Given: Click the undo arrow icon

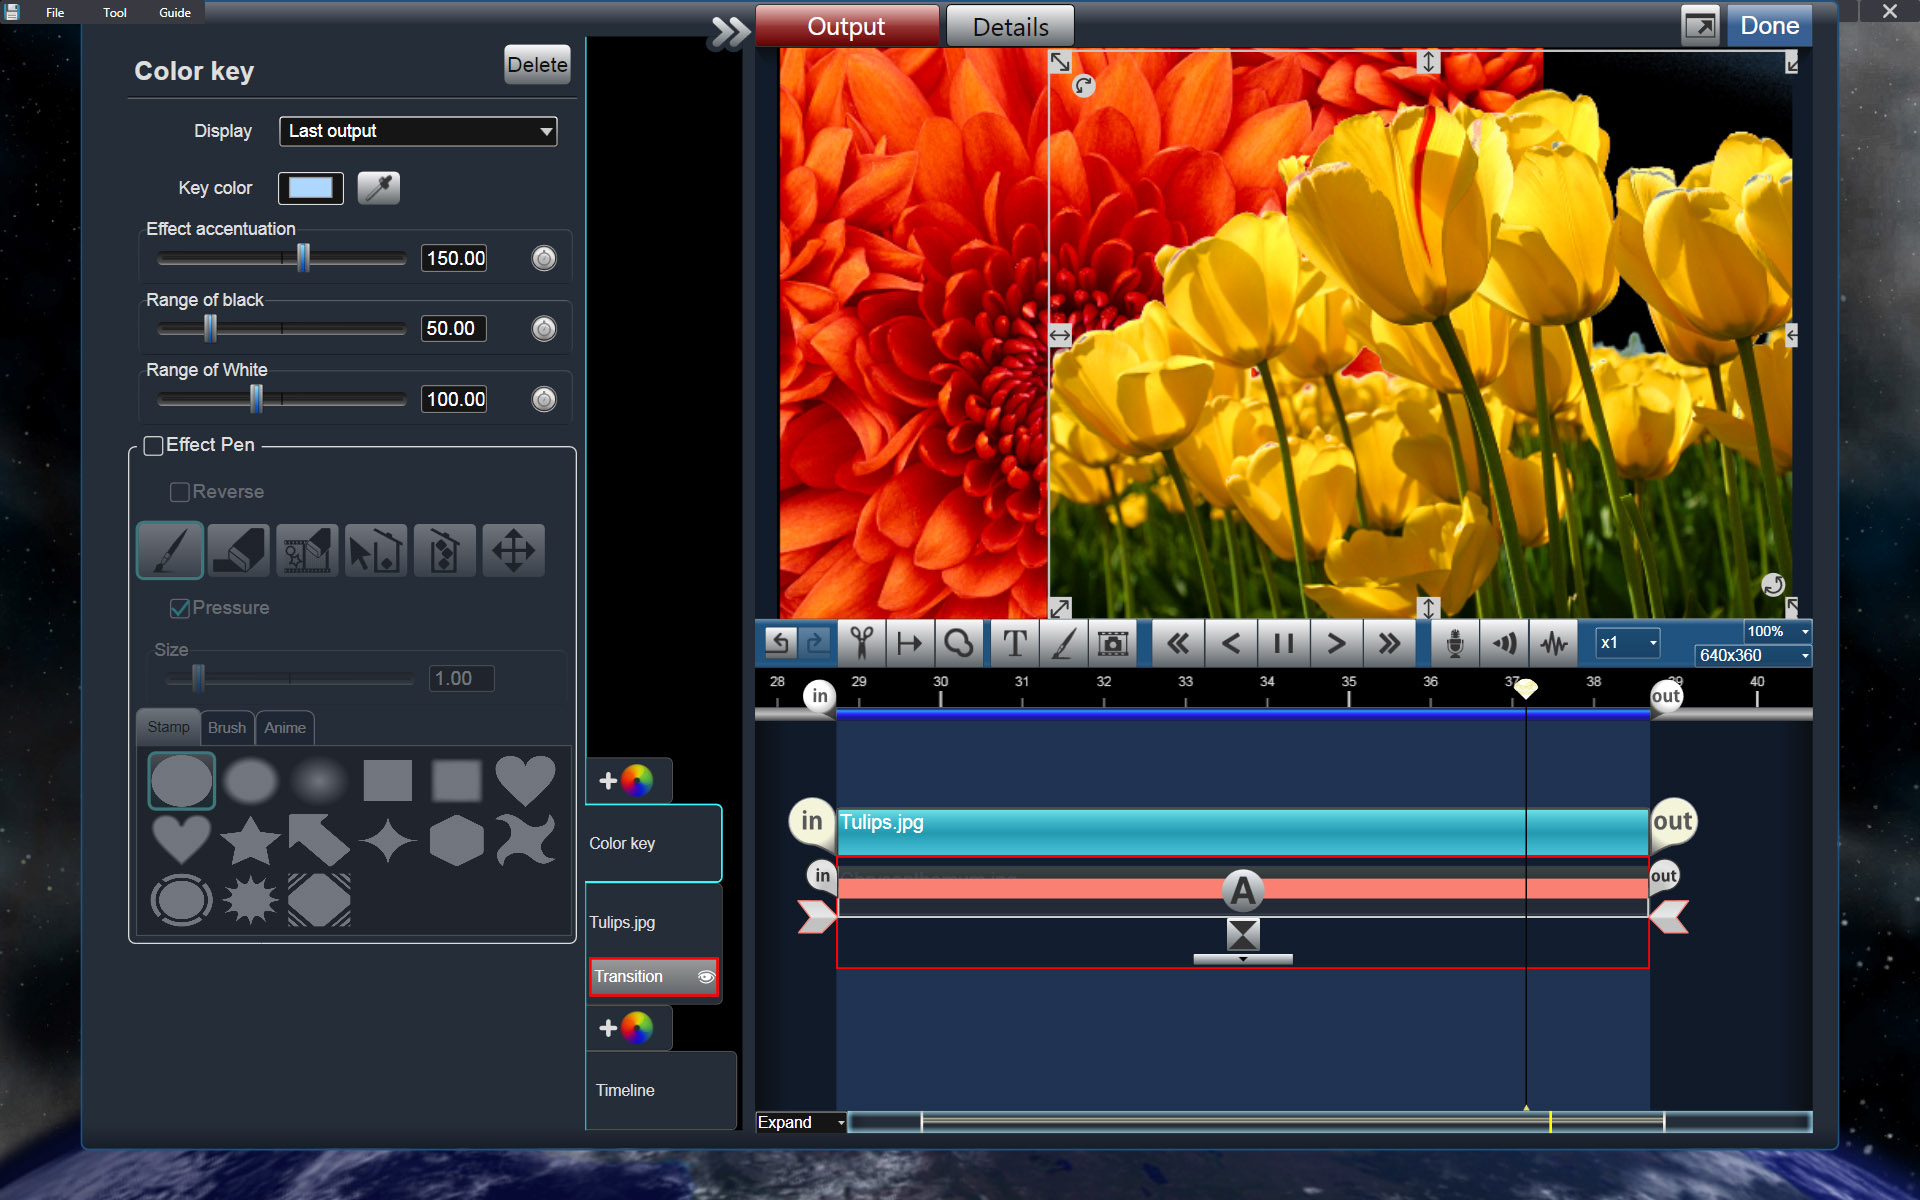Looking at the screenshot, I should 779,643.
